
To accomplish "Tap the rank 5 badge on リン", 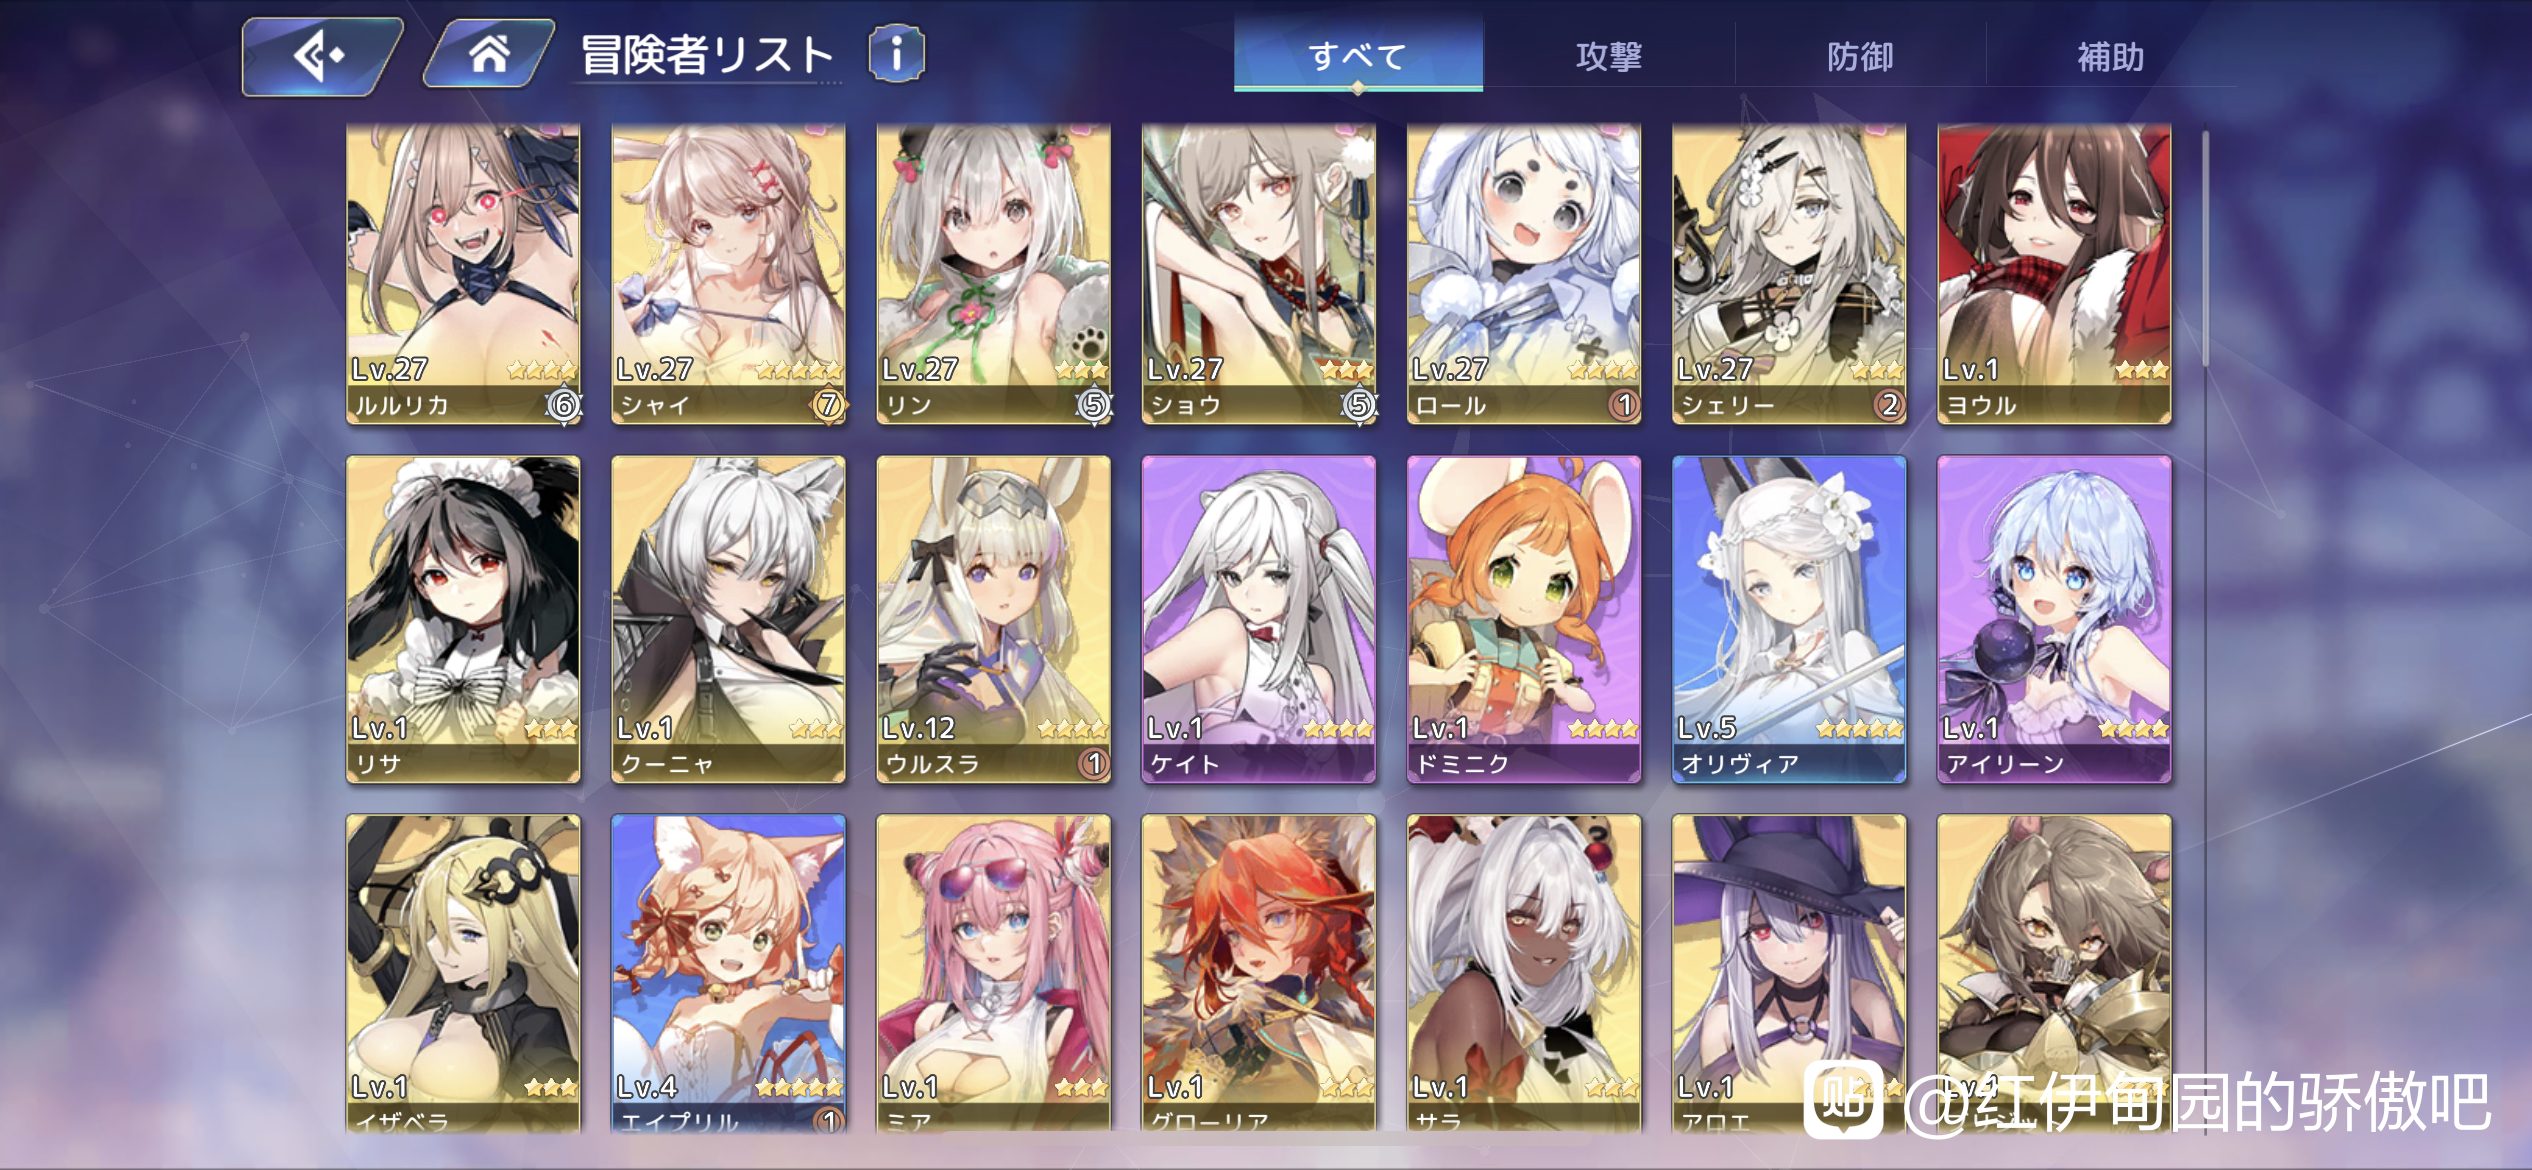I will tap(1094, 405).
